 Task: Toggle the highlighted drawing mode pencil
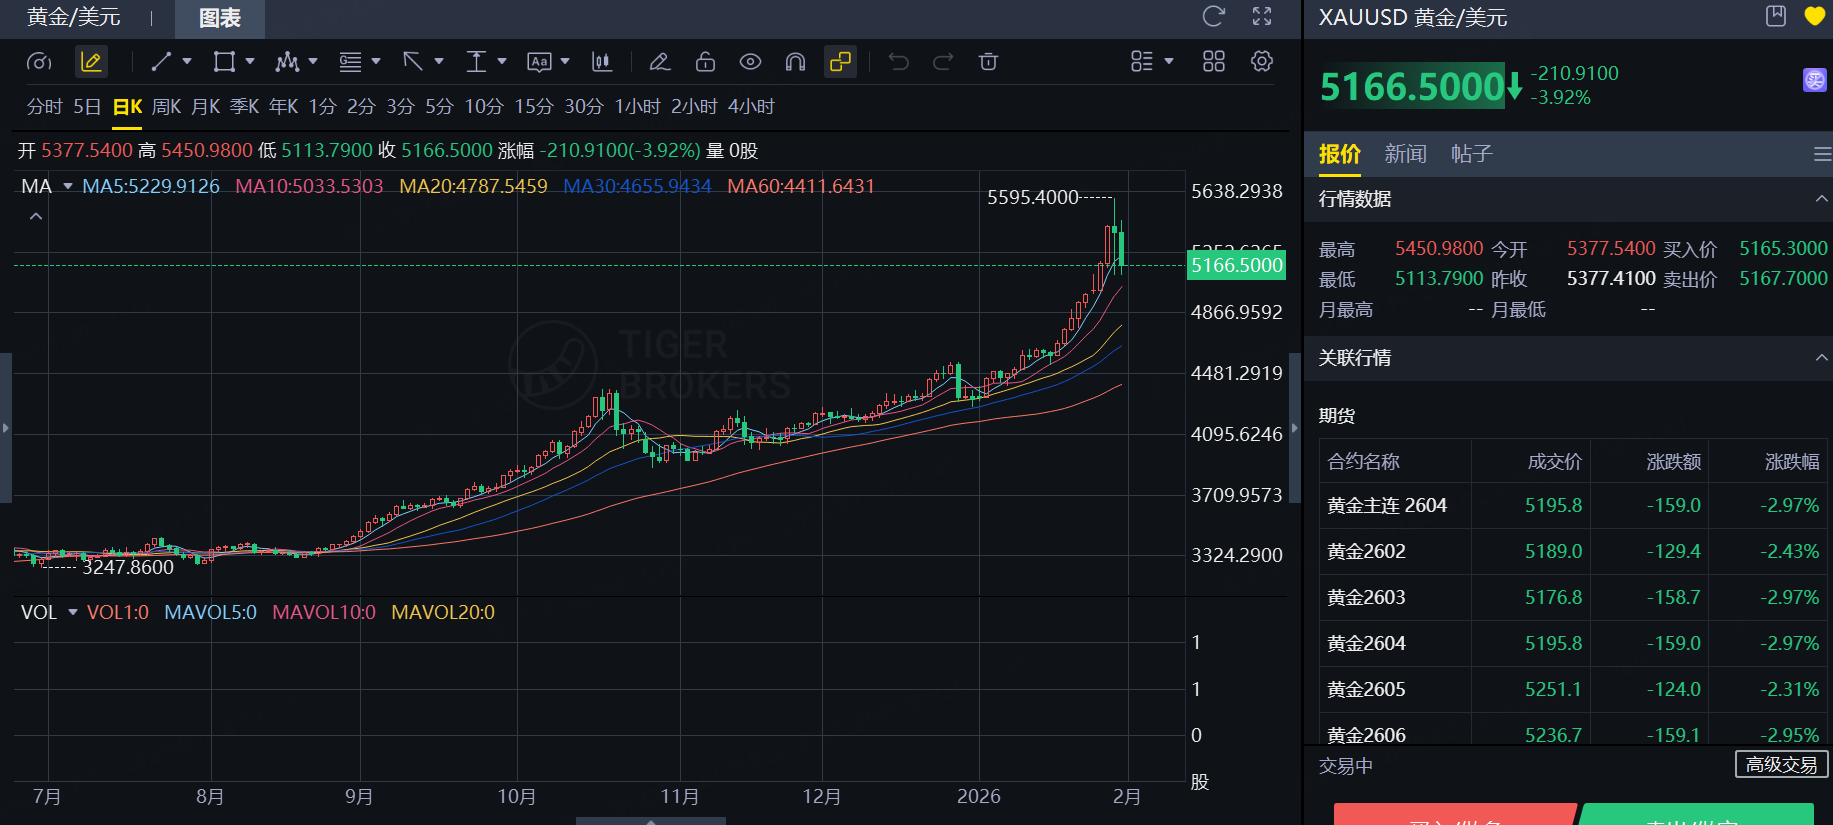tap(91, 62)
